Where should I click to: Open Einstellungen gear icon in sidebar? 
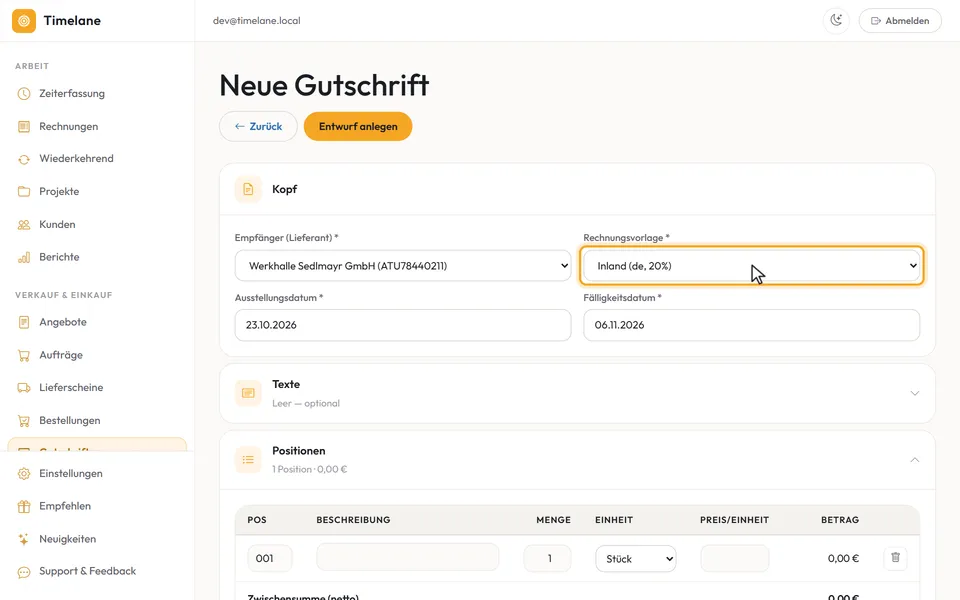(24, 474)
